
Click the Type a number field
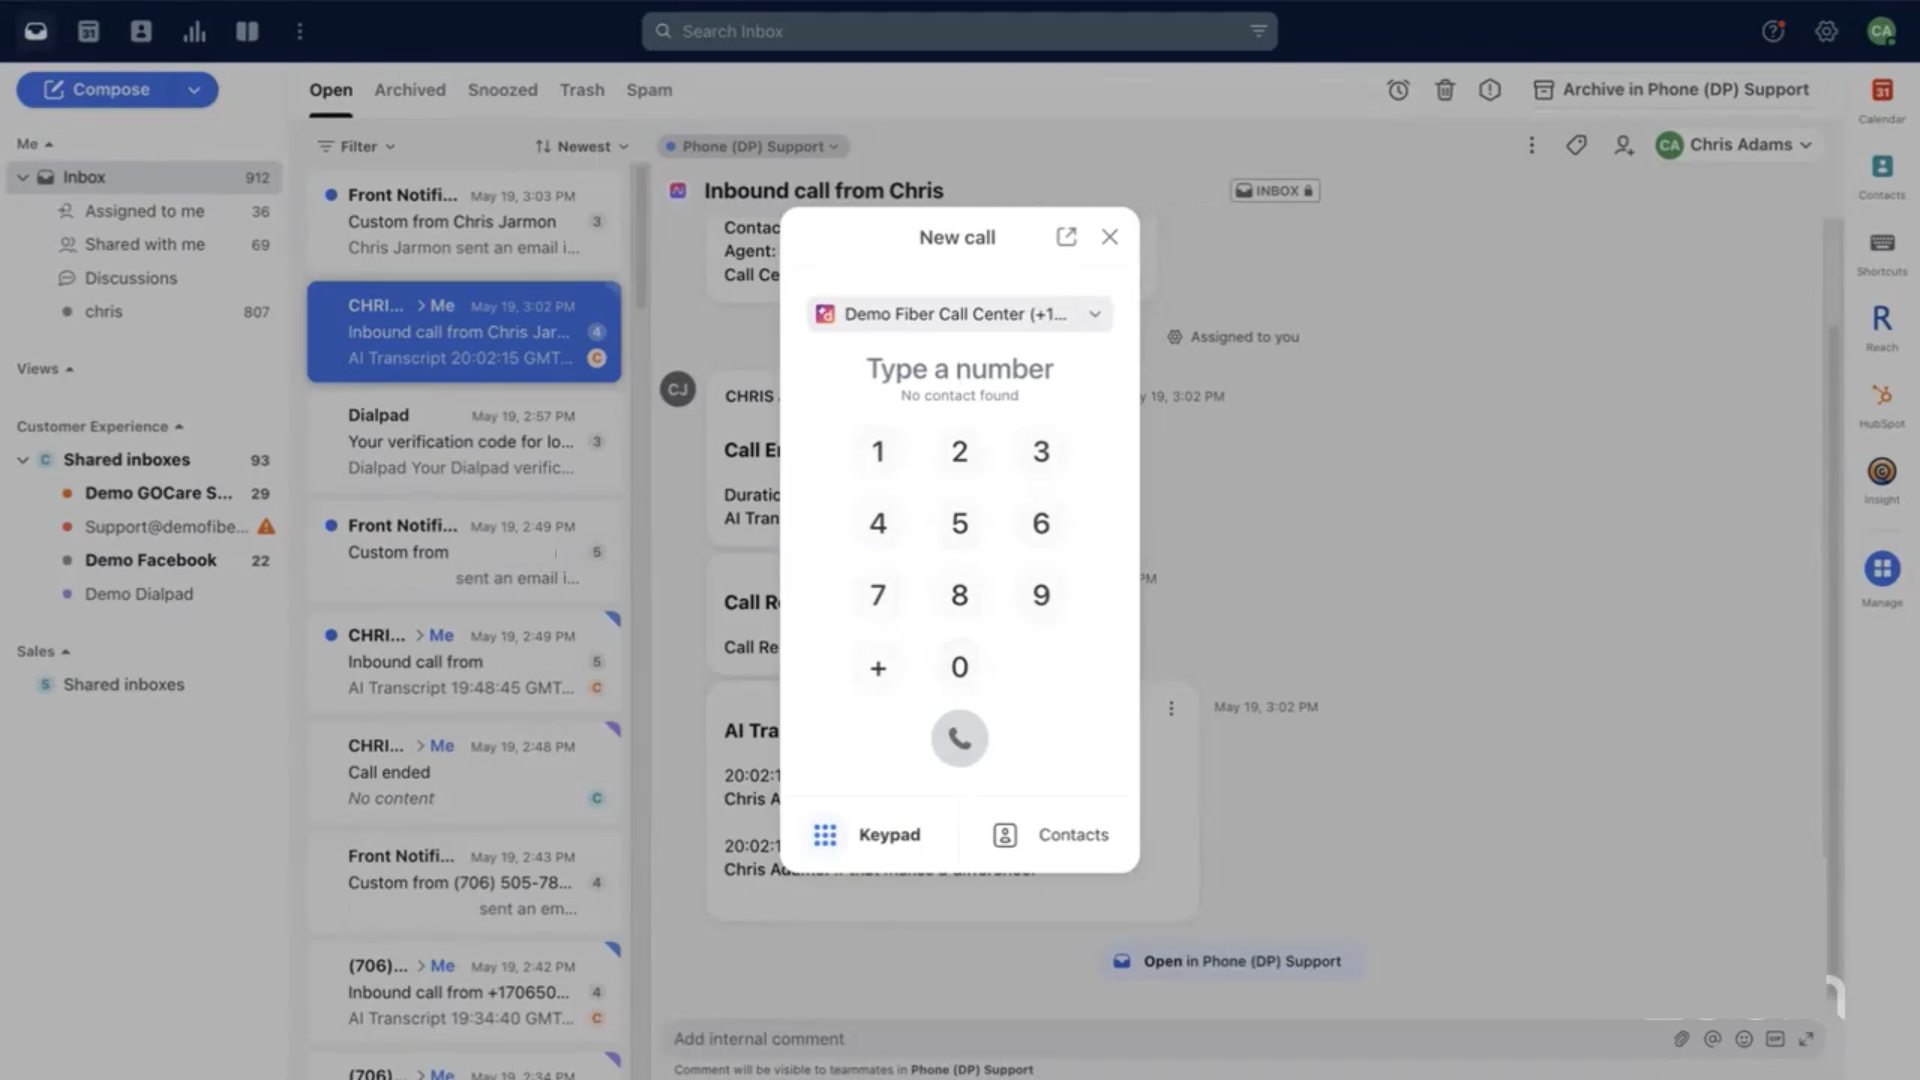point(959,369)
